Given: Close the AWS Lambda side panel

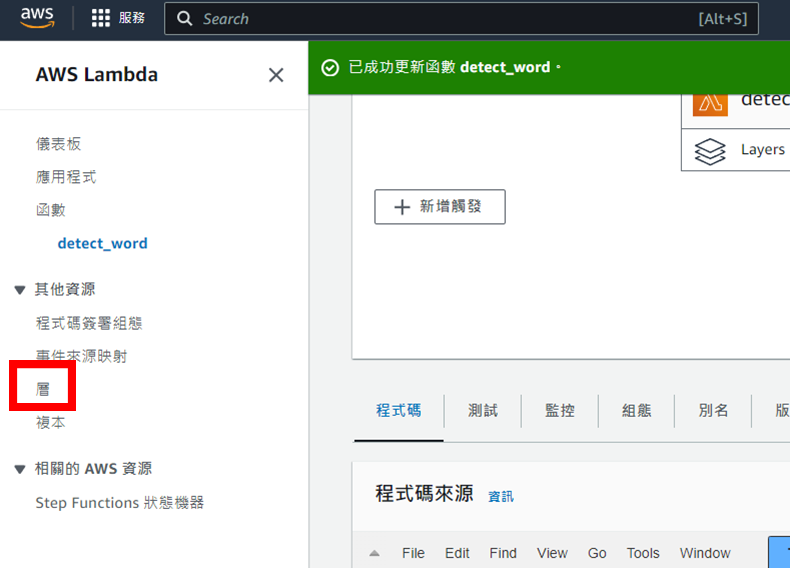Looking at the screenshot, I should (x=276, y=75).
